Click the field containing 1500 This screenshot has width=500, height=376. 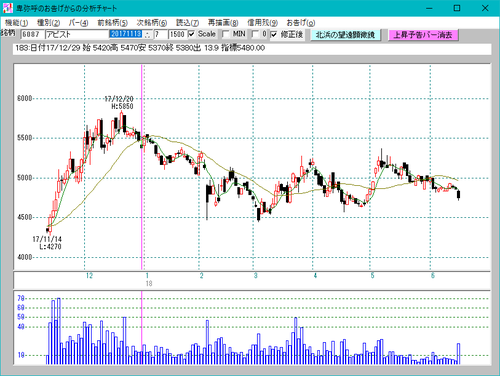pyautogui.click(x=177, y=34)
